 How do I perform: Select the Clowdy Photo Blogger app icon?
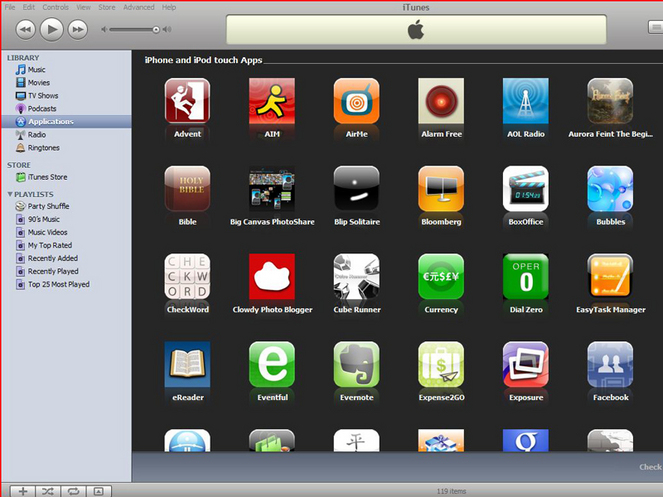[x=272, y=277]
